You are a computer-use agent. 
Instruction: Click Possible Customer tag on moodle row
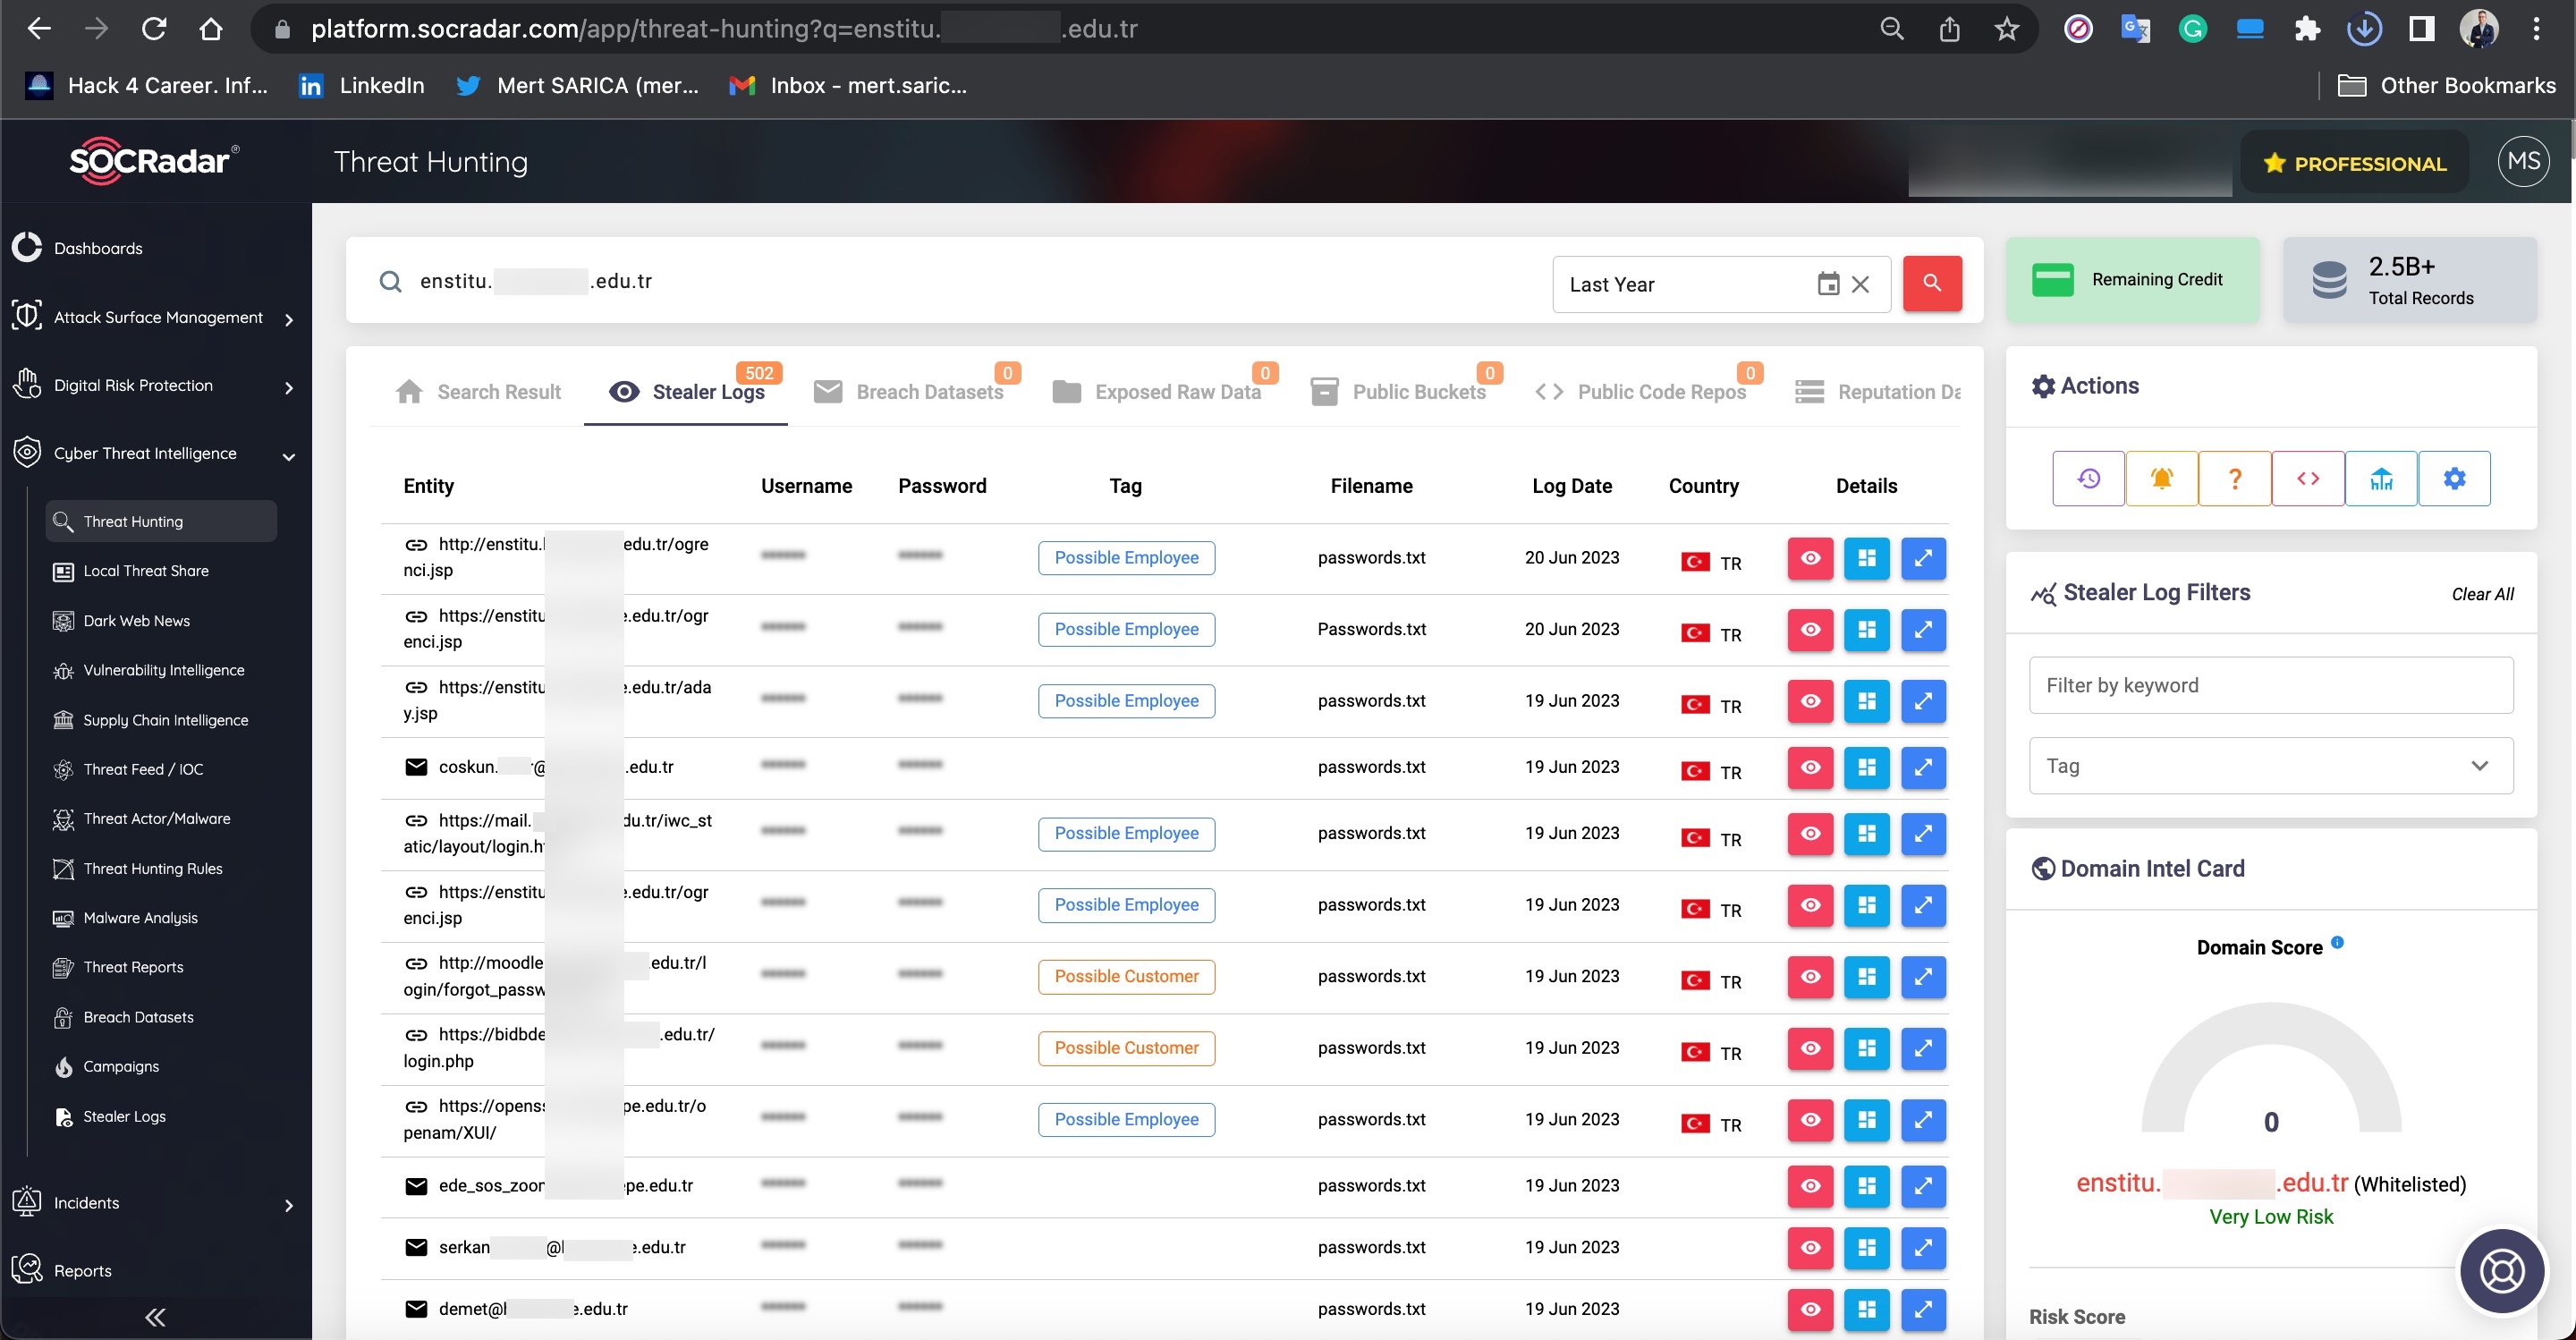1126,976
